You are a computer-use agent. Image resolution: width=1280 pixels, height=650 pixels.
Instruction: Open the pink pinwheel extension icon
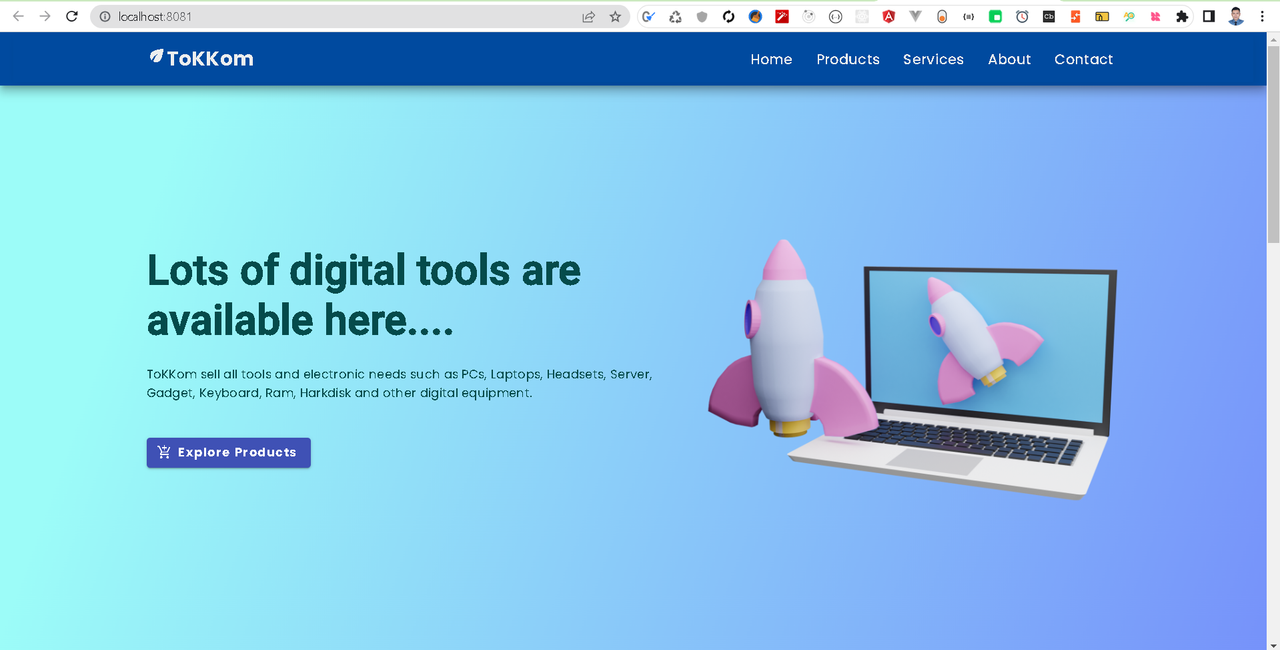1155,17
